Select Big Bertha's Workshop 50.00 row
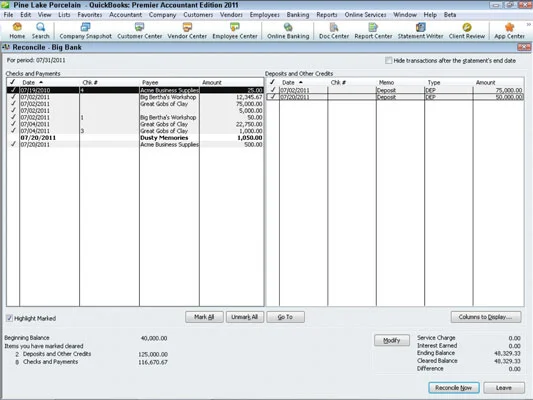Viewport: 533px width, 400px height. click(135, 117)
